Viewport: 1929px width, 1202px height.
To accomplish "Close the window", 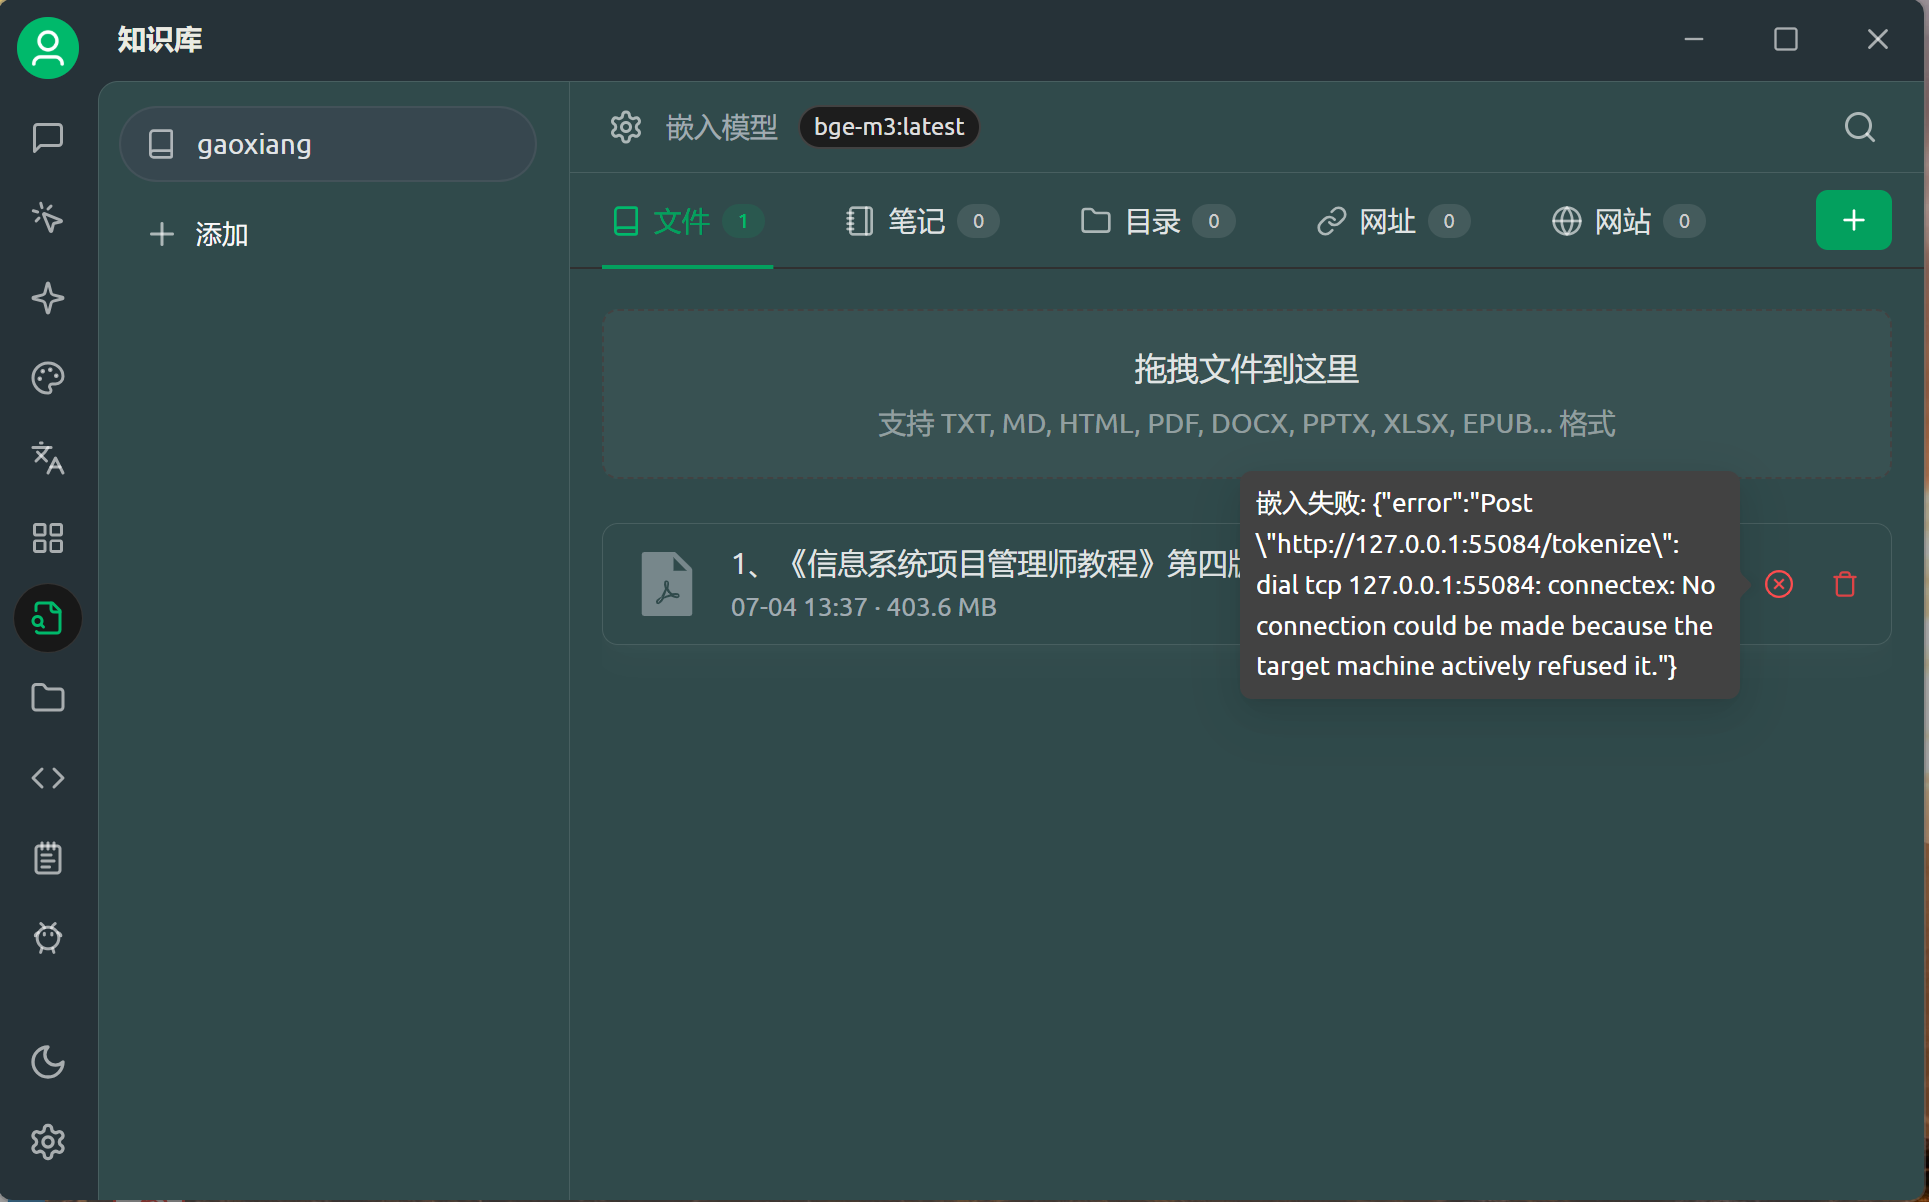I will click(x=1878, y=39).
